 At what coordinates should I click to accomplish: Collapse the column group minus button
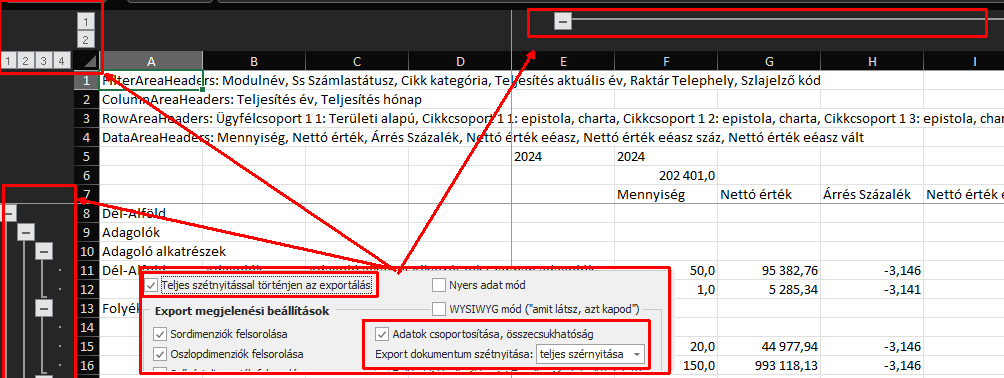(x=563, y=22)
